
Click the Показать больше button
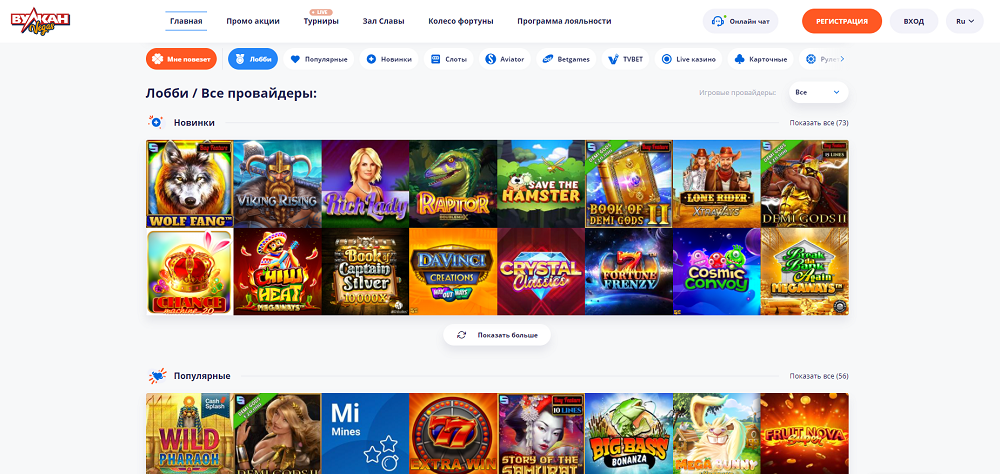[x=497, y=335]
